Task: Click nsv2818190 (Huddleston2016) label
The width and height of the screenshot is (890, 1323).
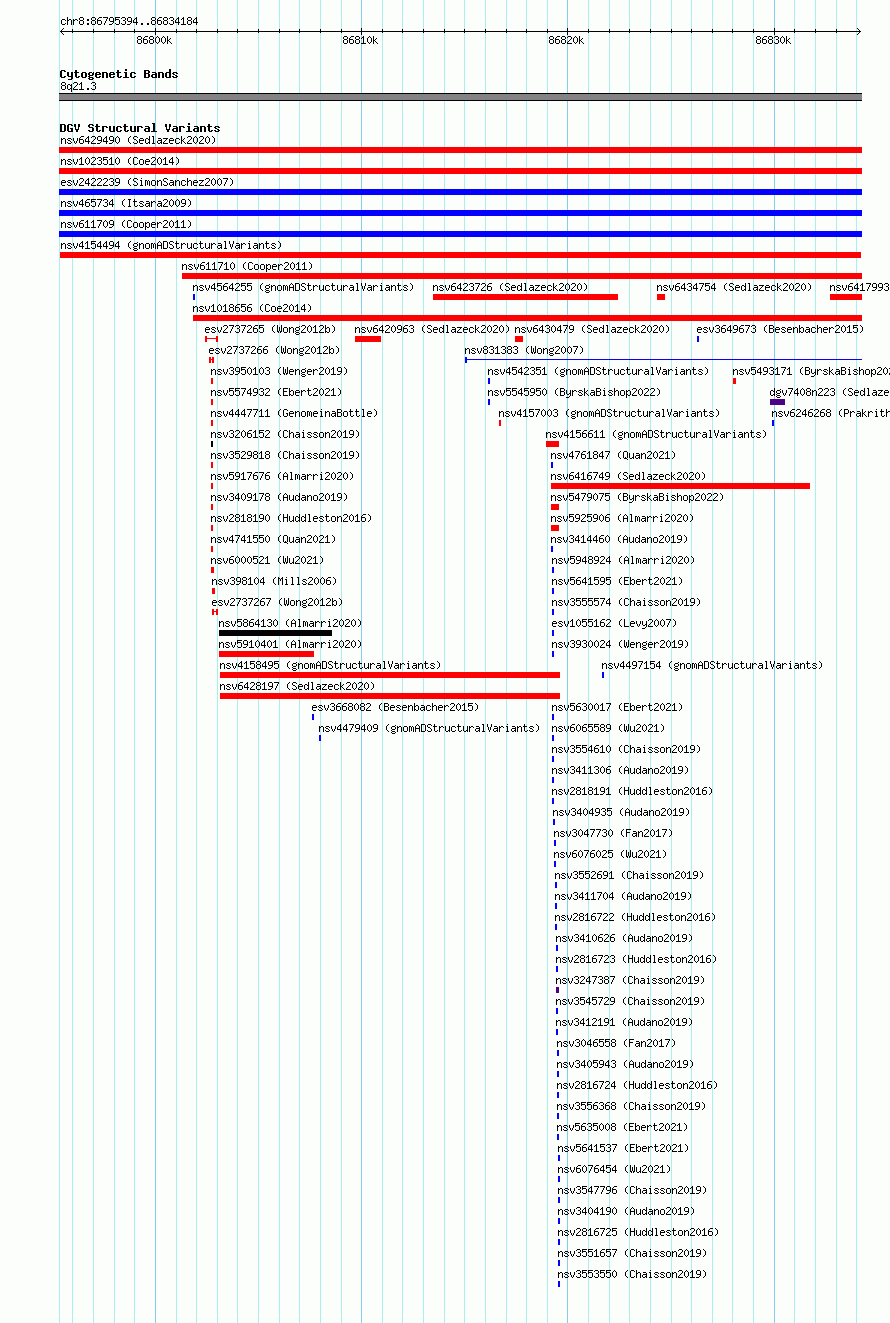Action: click(291, 519)
